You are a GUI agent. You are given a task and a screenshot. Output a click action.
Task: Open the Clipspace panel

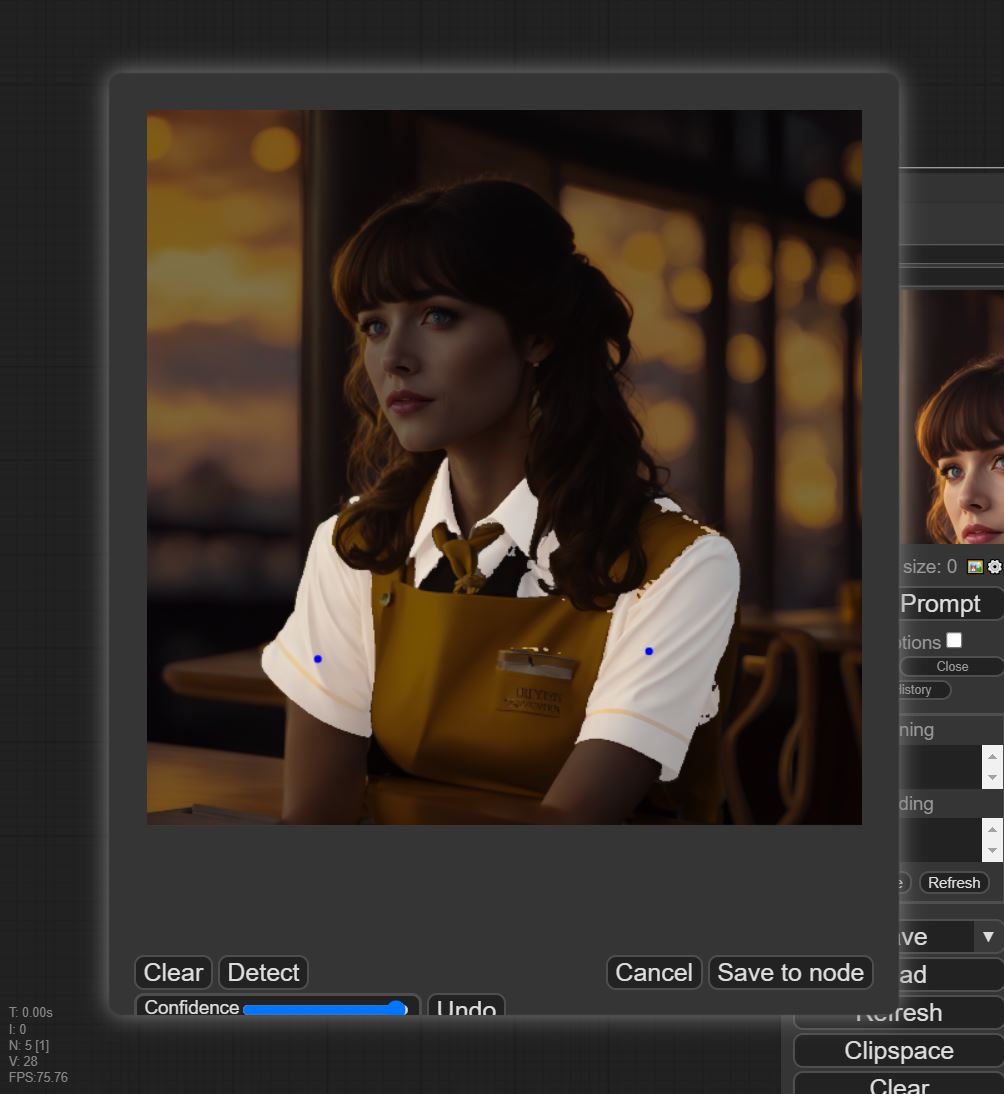click(898, 1051)
